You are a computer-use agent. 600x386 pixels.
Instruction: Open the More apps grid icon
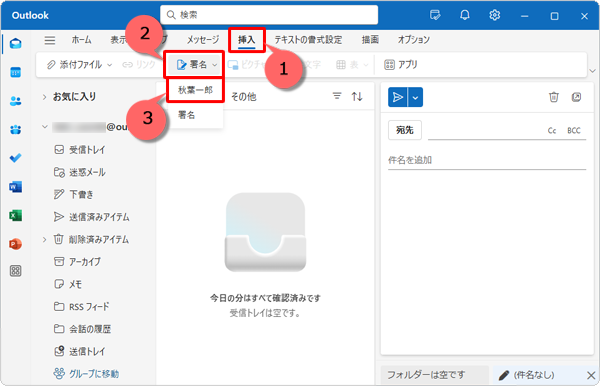click(x=15, y=271)
